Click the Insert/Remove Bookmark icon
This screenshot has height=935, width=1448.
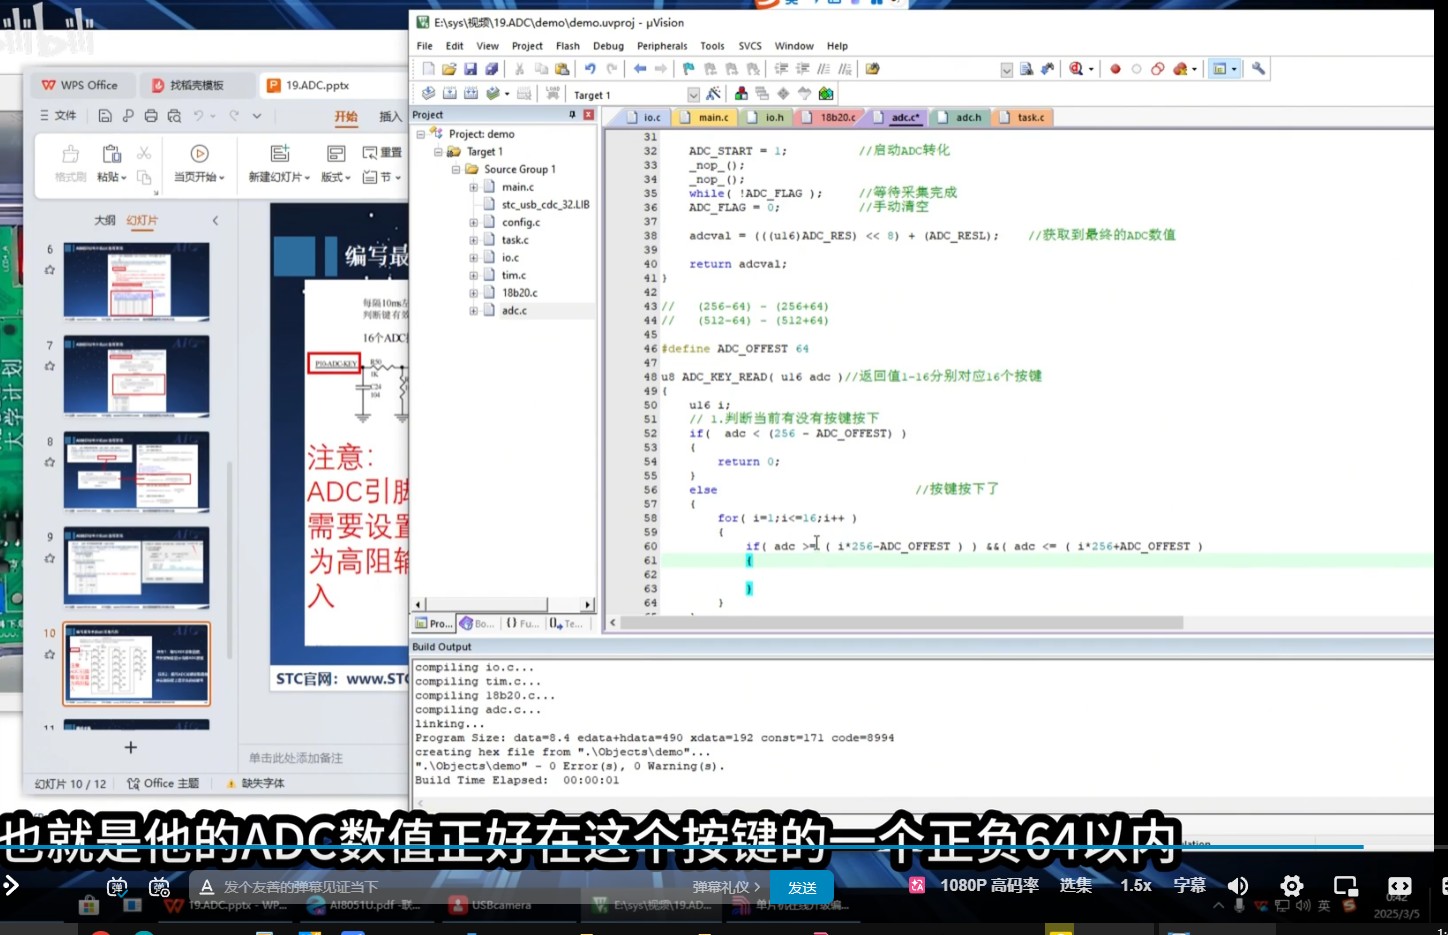(x=687, y=68)
